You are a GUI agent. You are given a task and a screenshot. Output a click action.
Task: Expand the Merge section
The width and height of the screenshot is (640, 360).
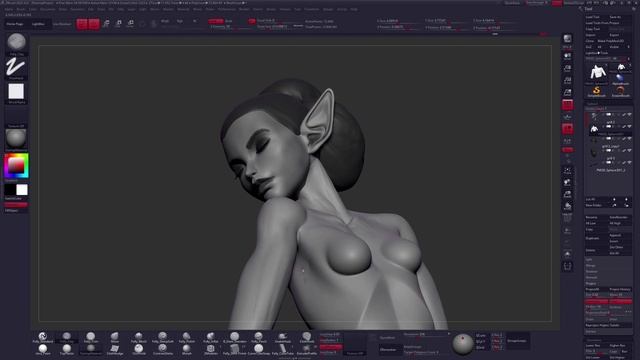(x=590, y=265)
